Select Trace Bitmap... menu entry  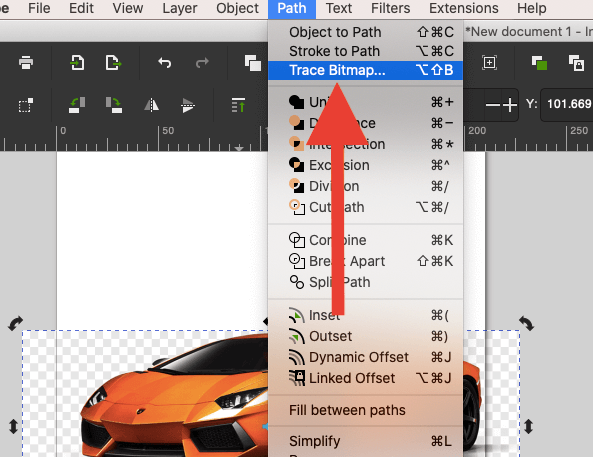coord(365,70)
